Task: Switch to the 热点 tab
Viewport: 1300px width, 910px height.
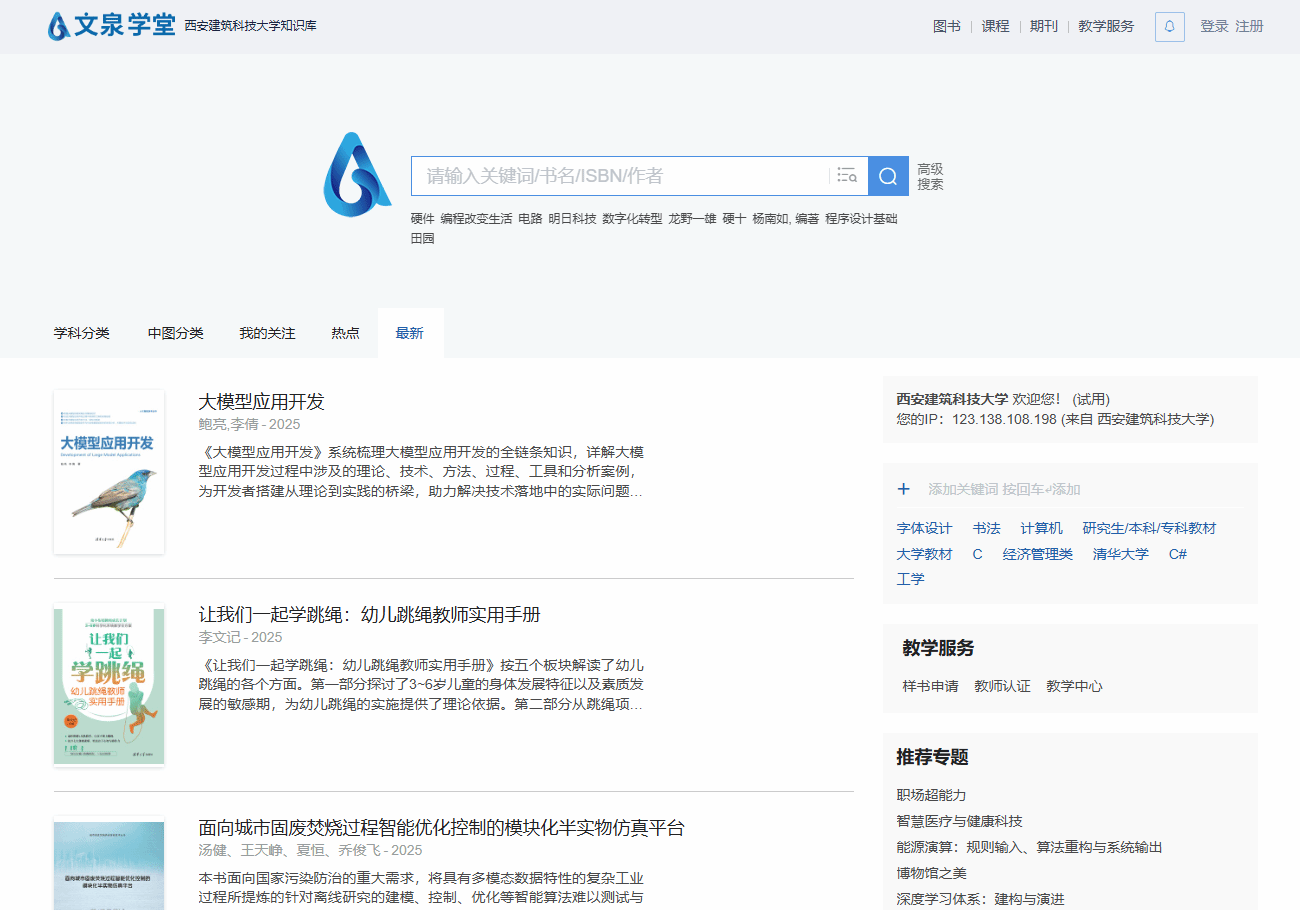Action: (345, 333)
